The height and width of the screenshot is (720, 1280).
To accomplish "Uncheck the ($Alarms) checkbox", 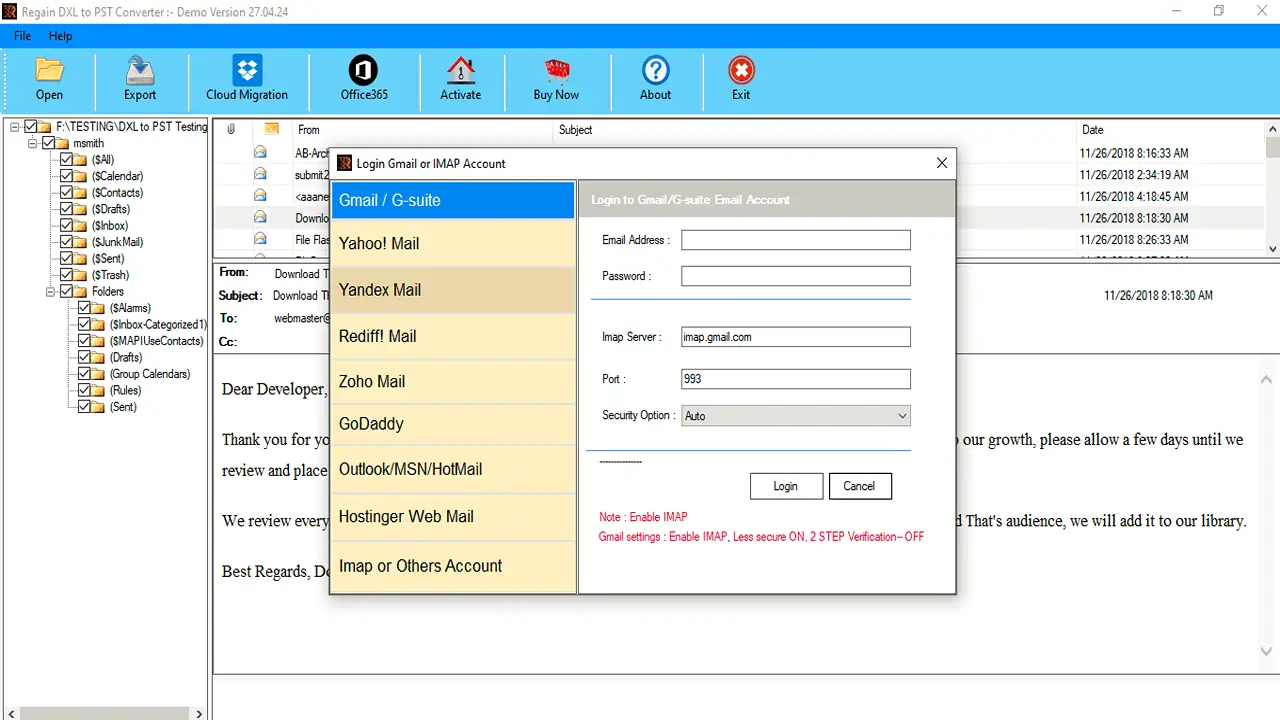I will point(84,308).
